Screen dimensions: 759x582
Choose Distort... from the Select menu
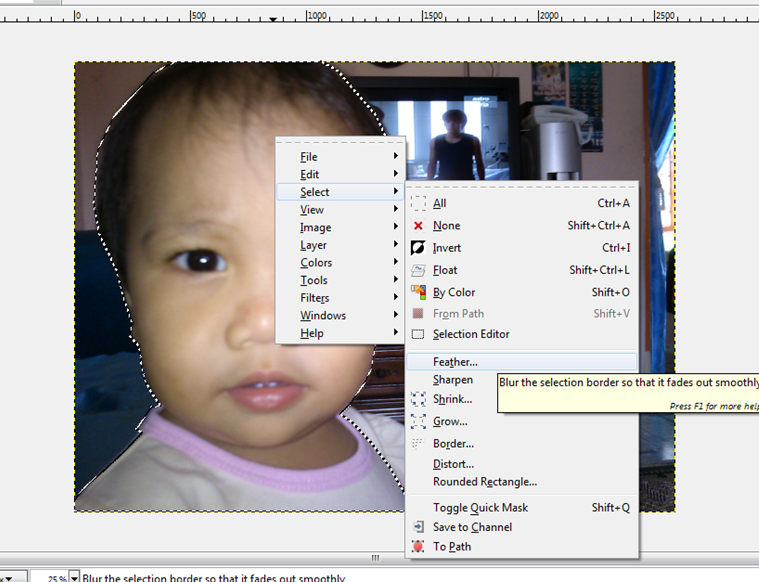[x=522, y=464]
